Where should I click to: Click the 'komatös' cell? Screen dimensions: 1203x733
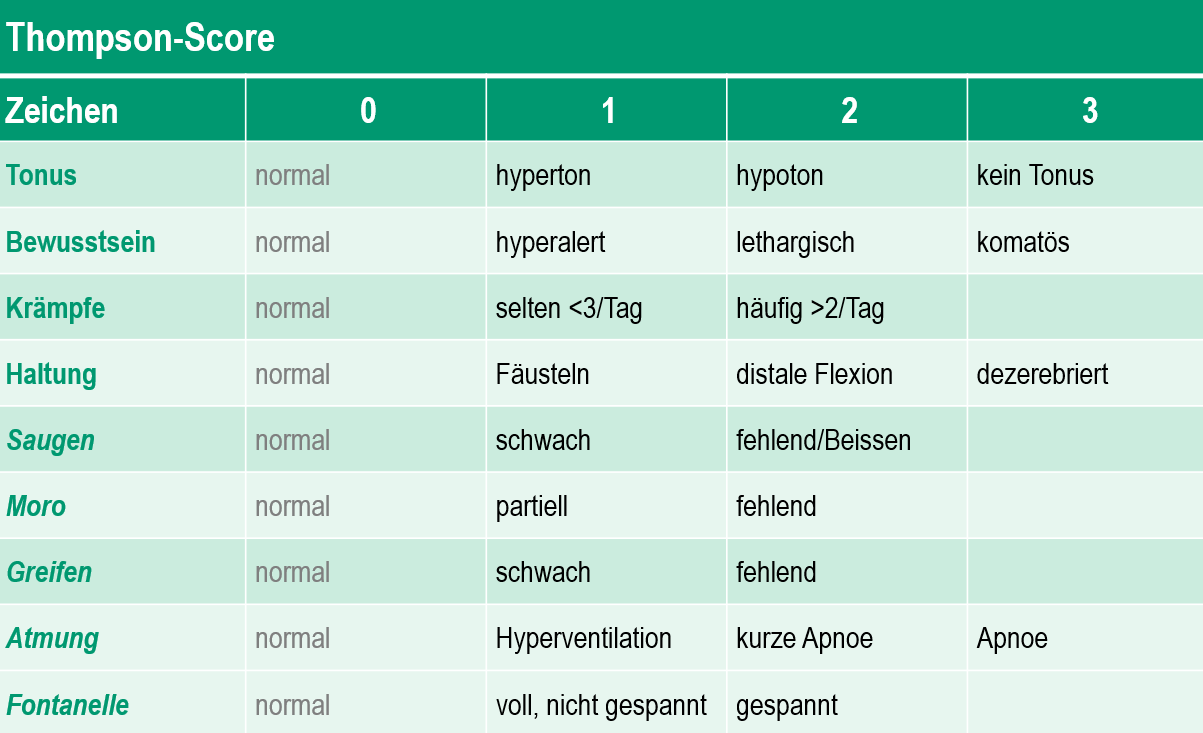point(1023,242)
